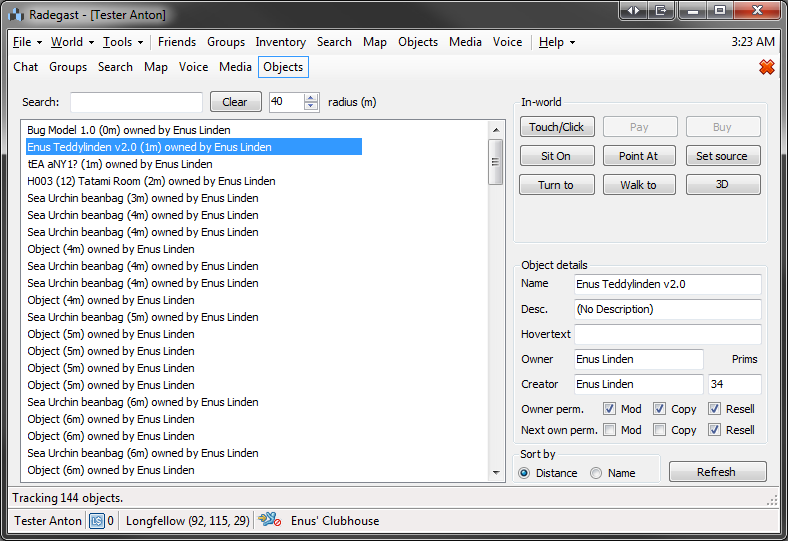Toggle Next own perm. Resell checkbox
The width and height of the screenshot is (788, 541).
point(714,430)
